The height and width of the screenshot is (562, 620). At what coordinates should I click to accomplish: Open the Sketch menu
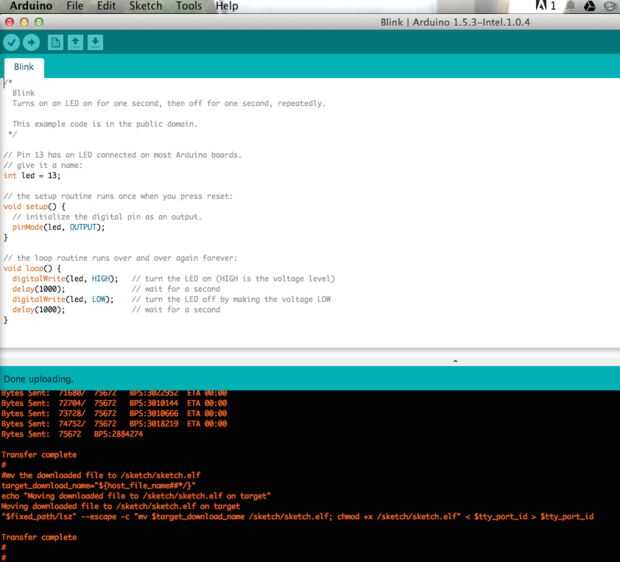coord(146,6)
